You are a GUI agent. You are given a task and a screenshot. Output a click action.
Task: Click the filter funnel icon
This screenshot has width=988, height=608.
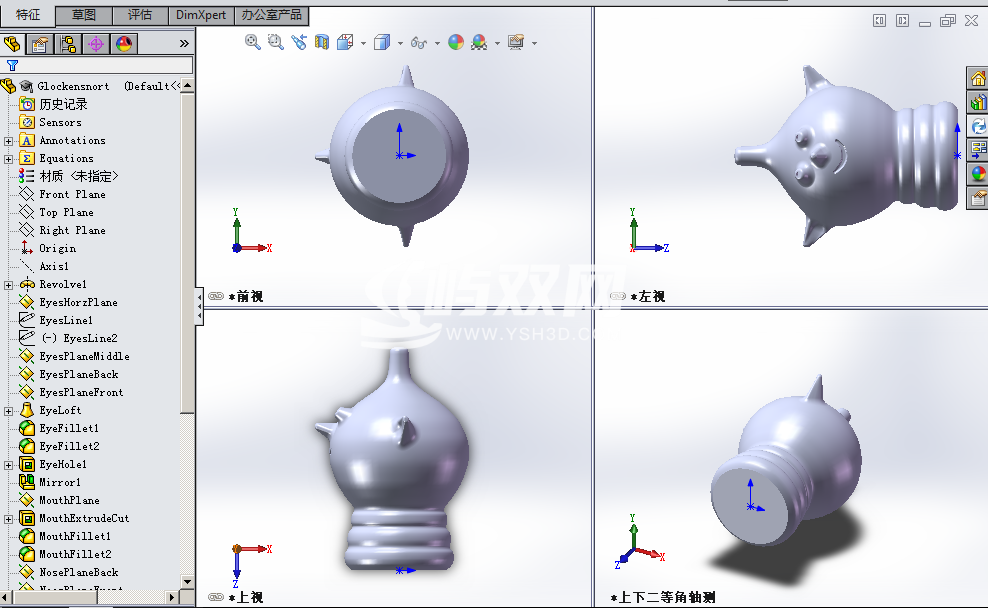click(x=12, y=65)
